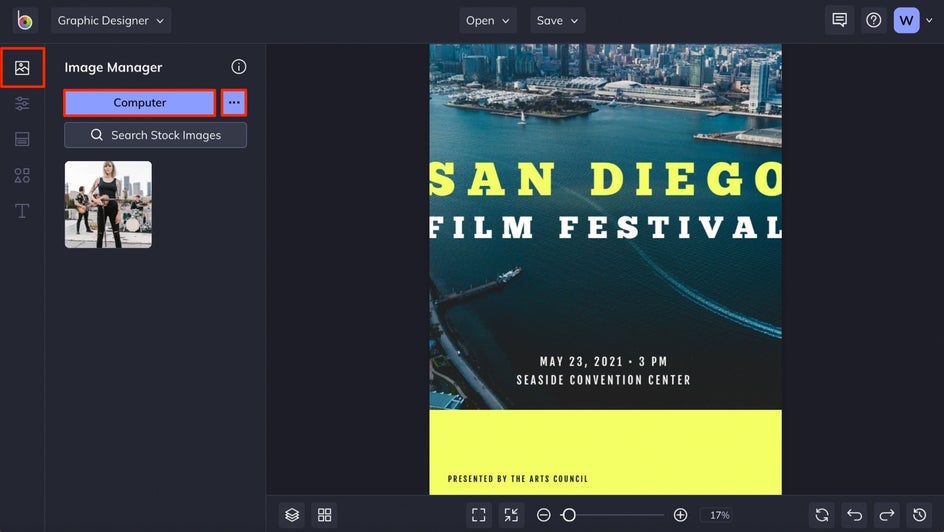Click the zoom slider handle
The image size is (944, 532).
click(x=569, y=515)
